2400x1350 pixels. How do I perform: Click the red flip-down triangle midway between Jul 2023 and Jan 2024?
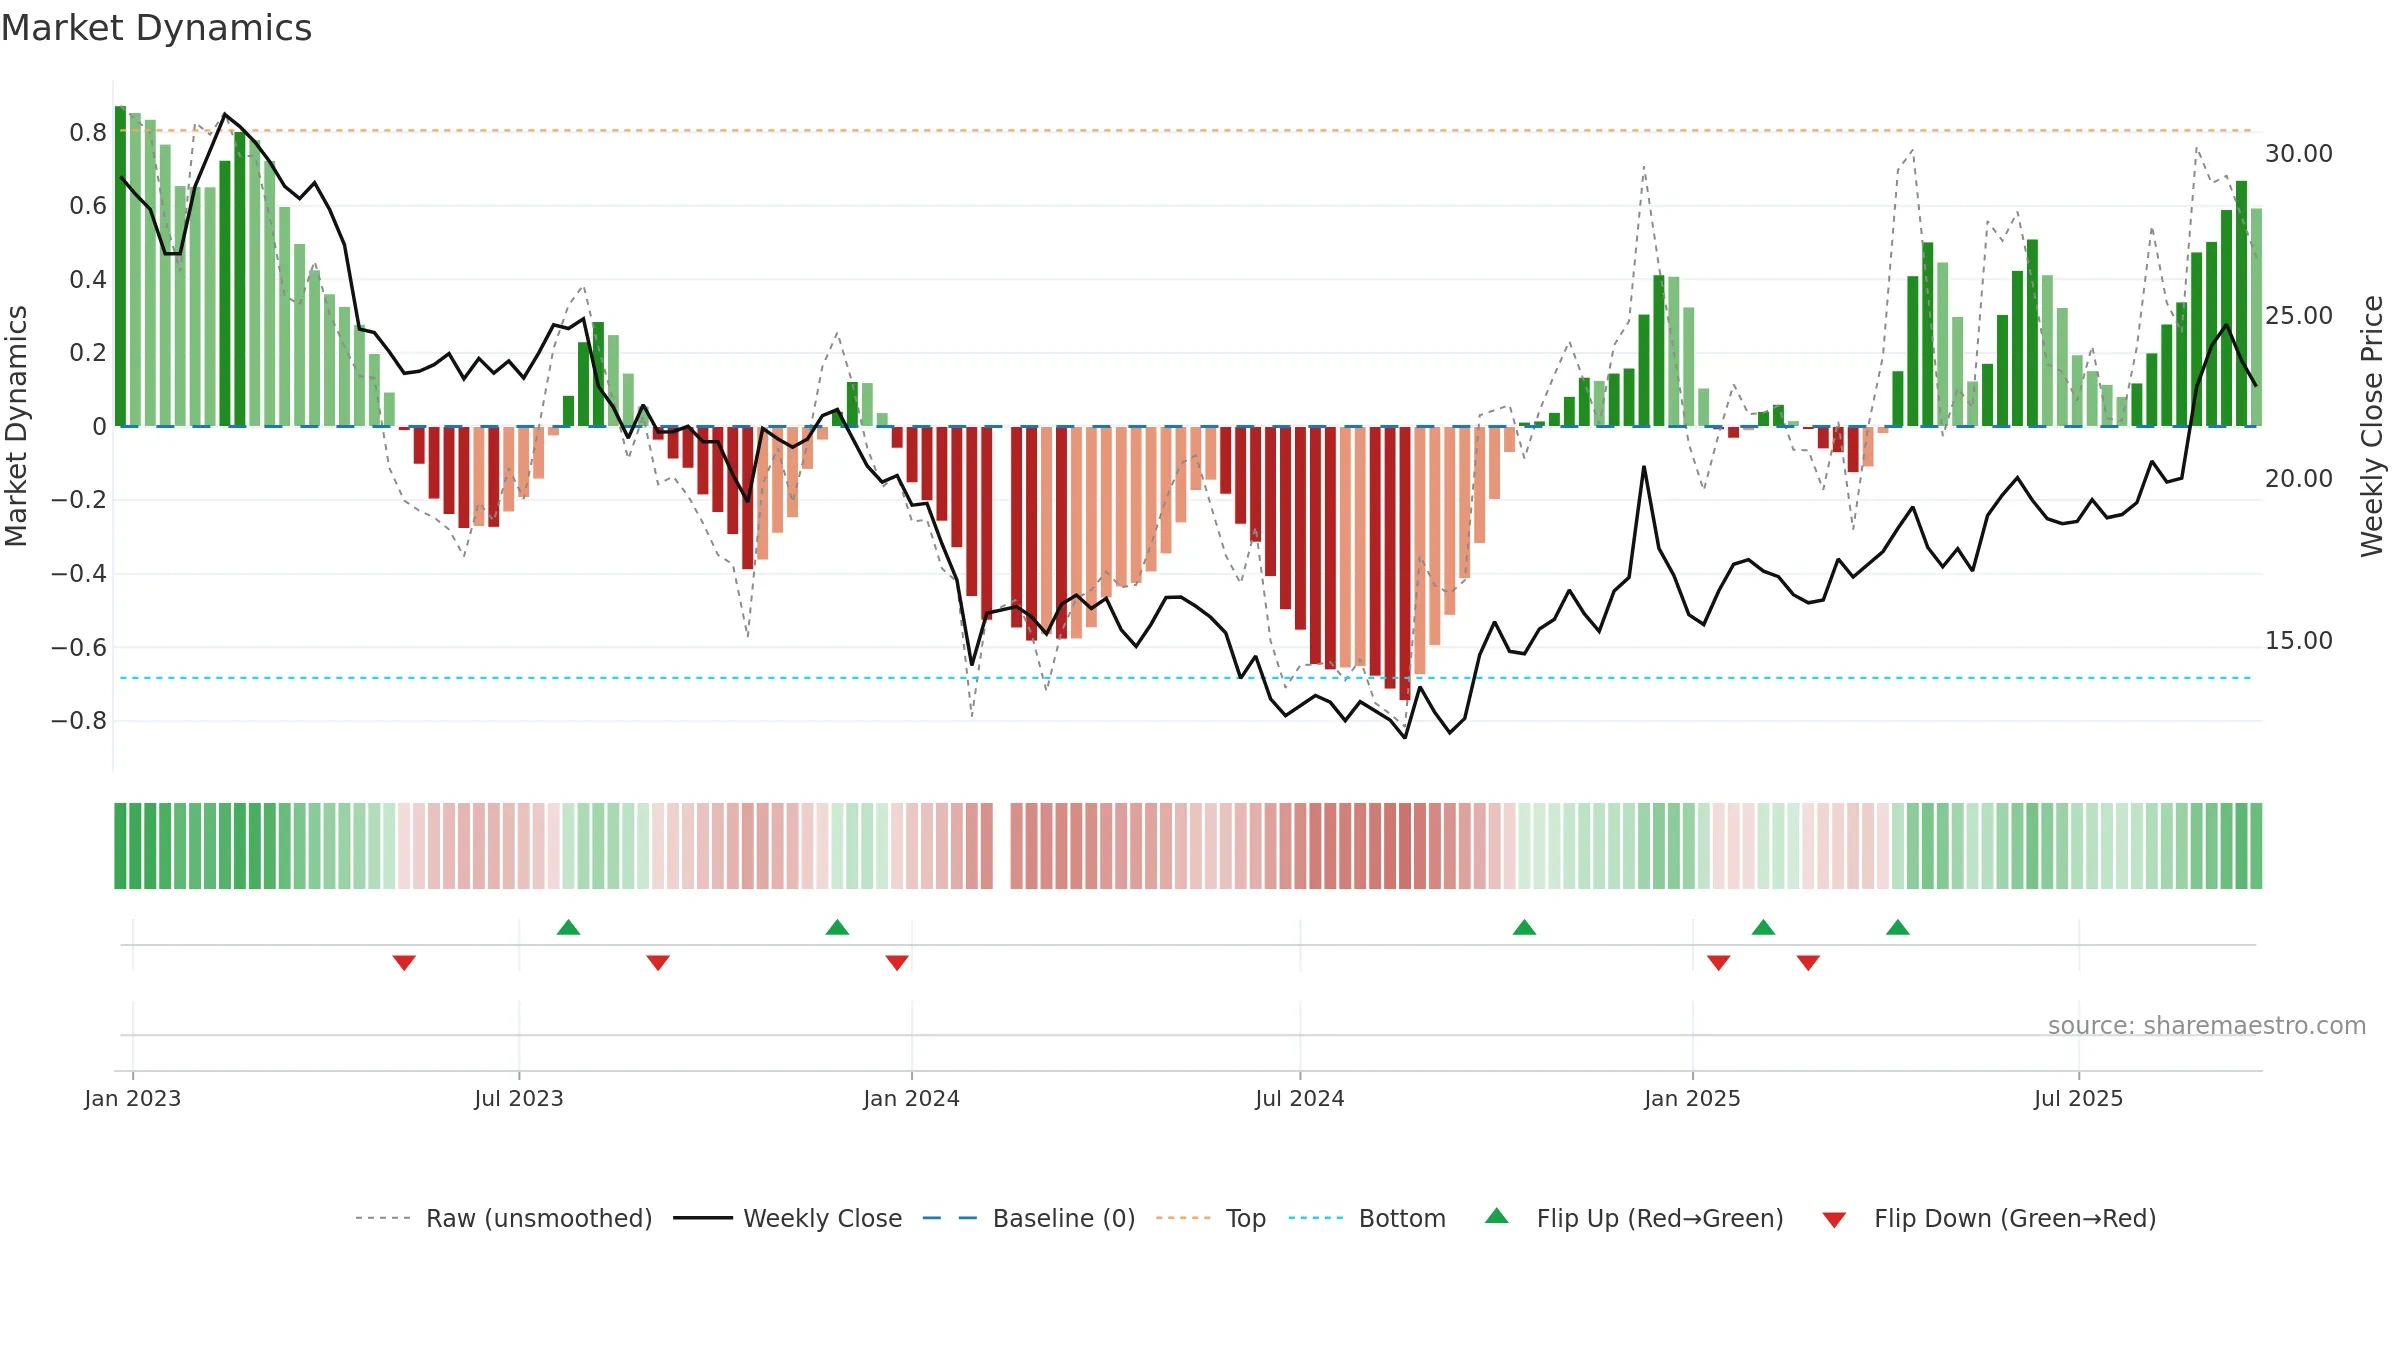[658, 962]
